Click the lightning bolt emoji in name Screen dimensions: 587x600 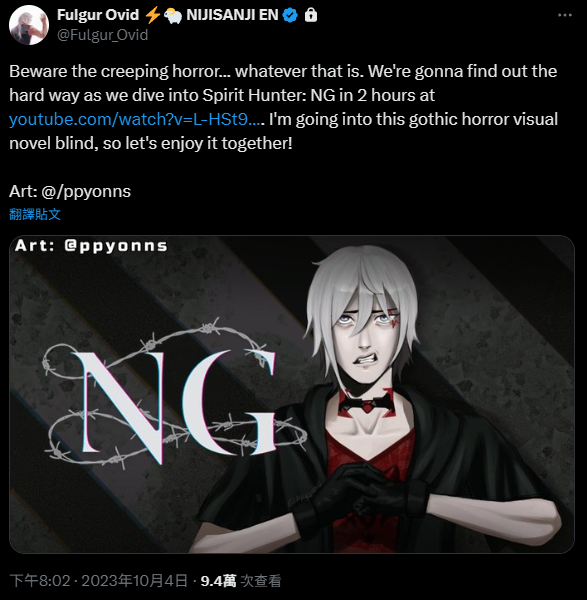(x=153, y=15)
